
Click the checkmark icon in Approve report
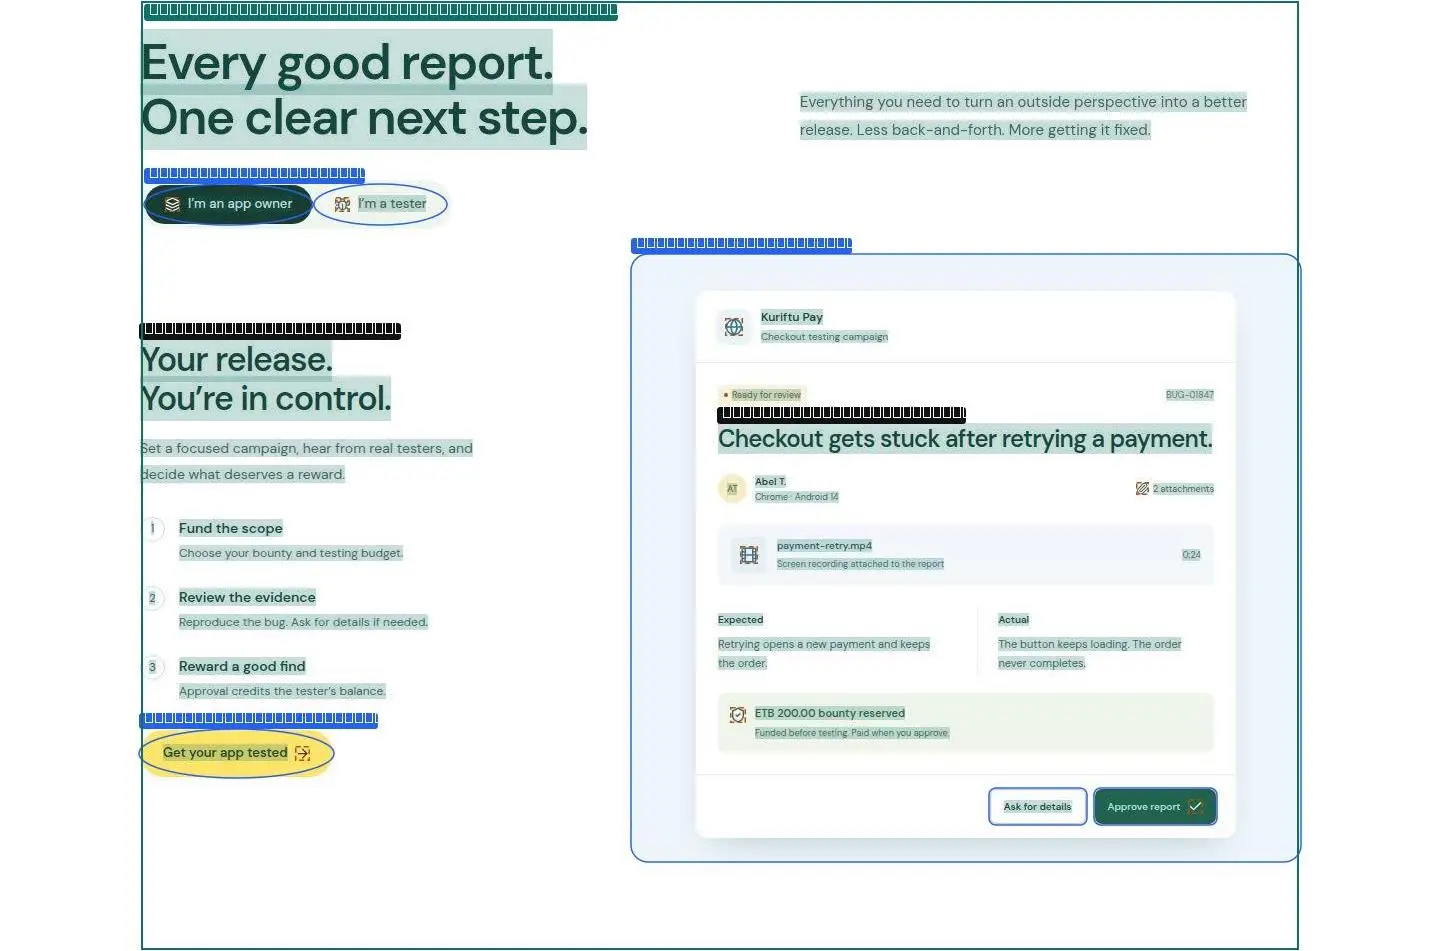tap(1195, 807)
